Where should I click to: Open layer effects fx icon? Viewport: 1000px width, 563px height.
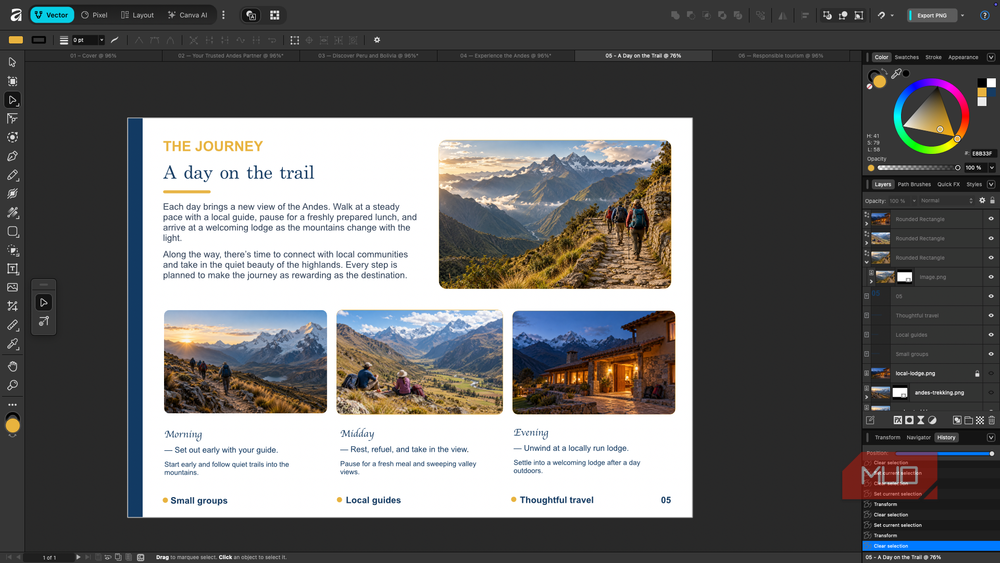tap(898, 420)
